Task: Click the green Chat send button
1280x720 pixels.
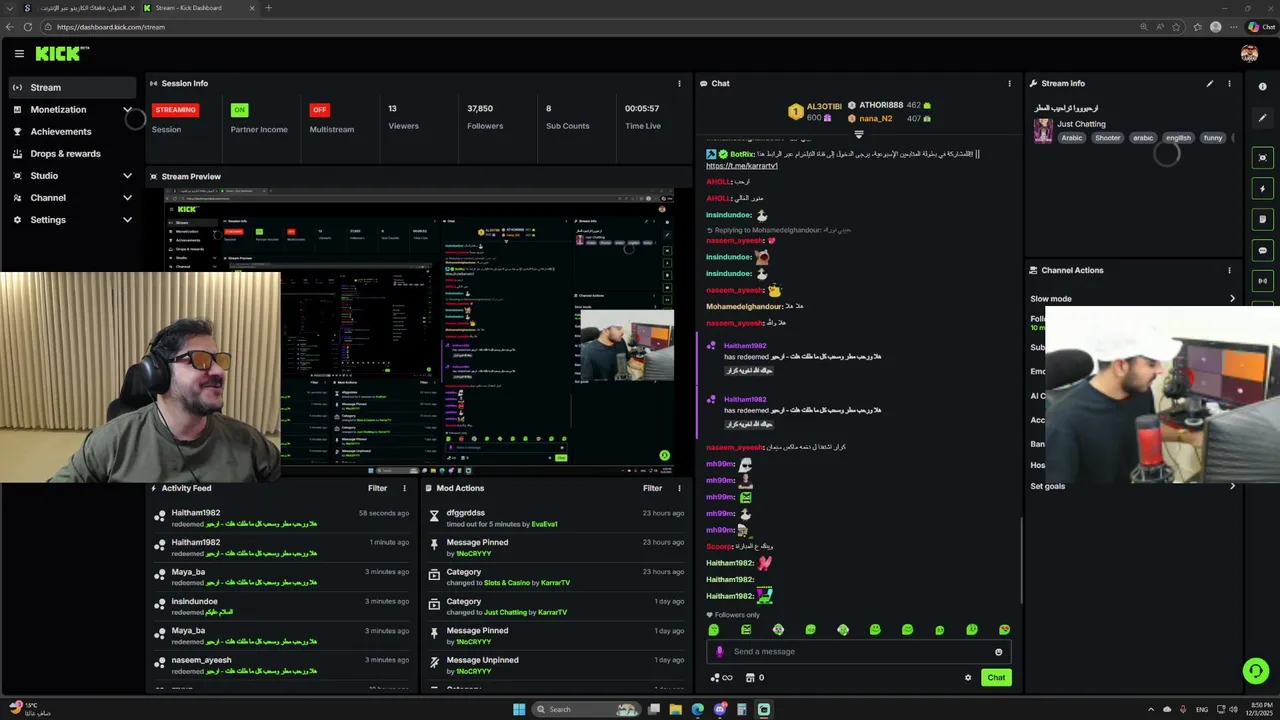Action: pyautogui.click(x=996, y=678)
